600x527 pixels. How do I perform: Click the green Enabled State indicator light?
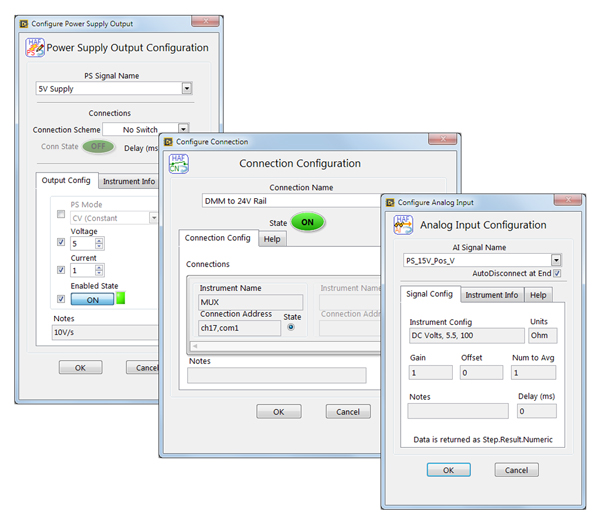point(121,298)
